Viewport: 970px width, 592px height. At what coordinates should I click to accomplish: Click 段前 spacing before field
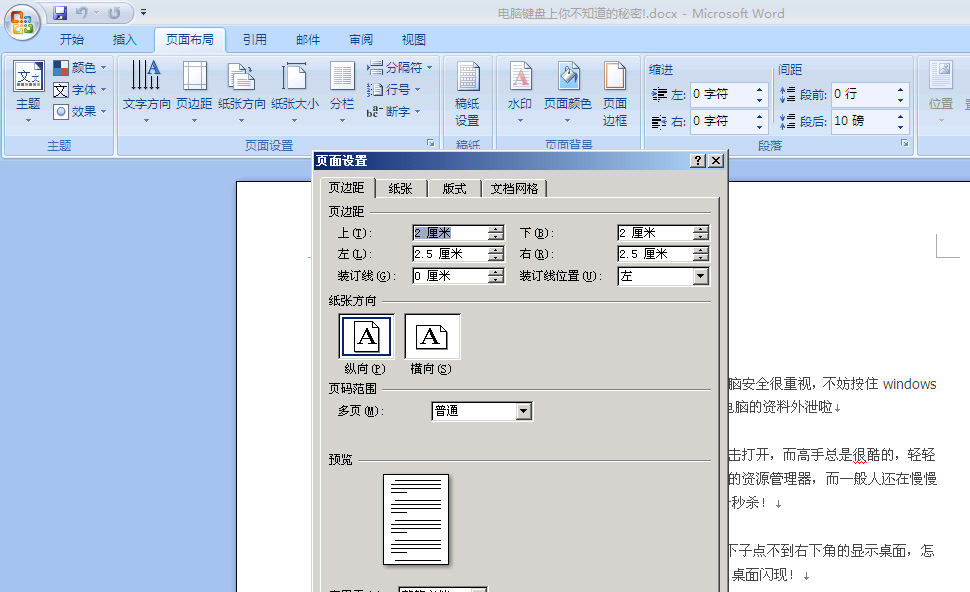863,94
